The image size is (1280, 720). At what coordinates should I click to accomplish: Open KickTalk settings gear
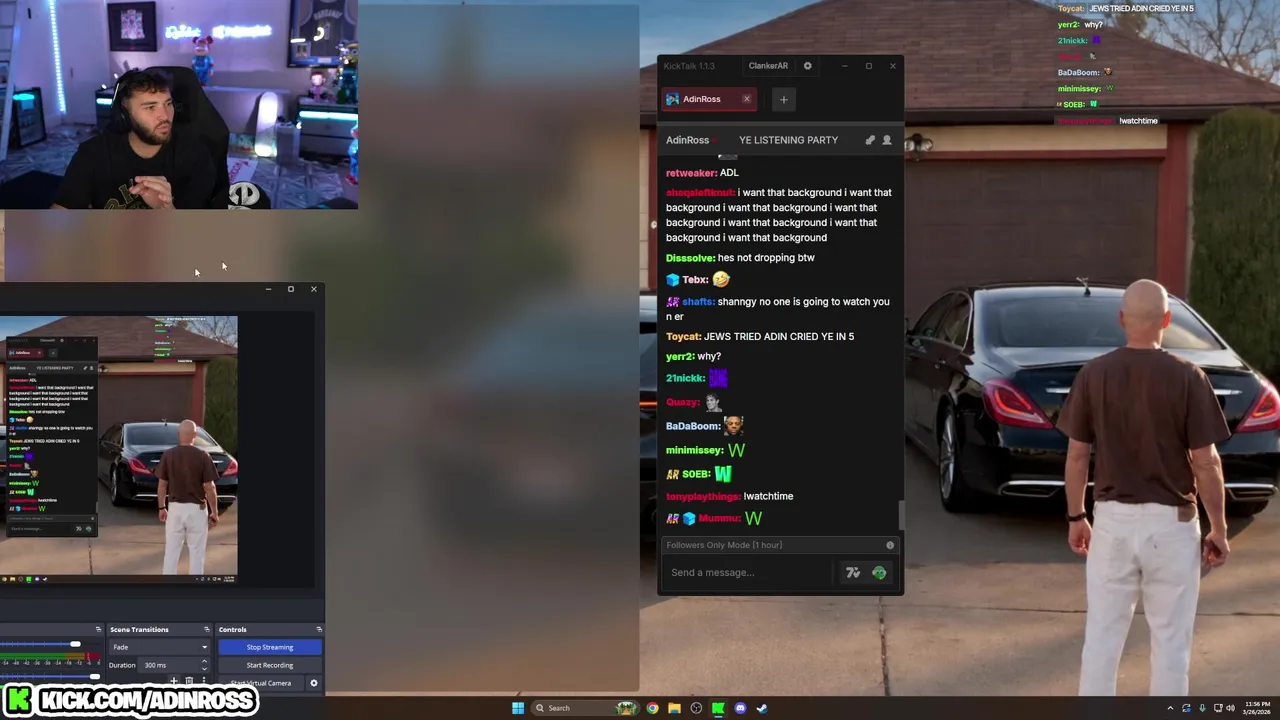point(807,66)
